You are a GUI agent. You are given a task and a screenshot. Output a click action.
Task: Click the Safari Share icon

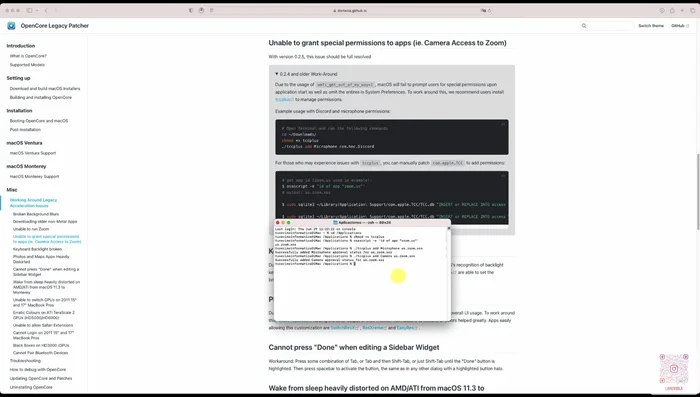(672, 10)
